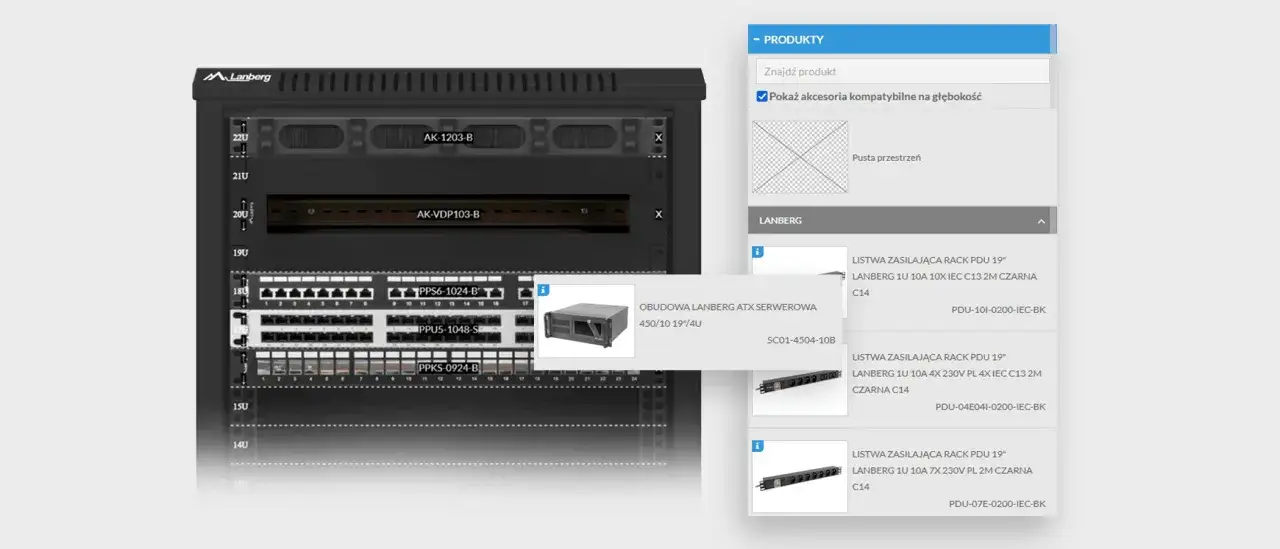The width and height of the screenshot is (1280, 549).
Task: Click the Lanberg logo on the rack top
Action: (236, 76)
